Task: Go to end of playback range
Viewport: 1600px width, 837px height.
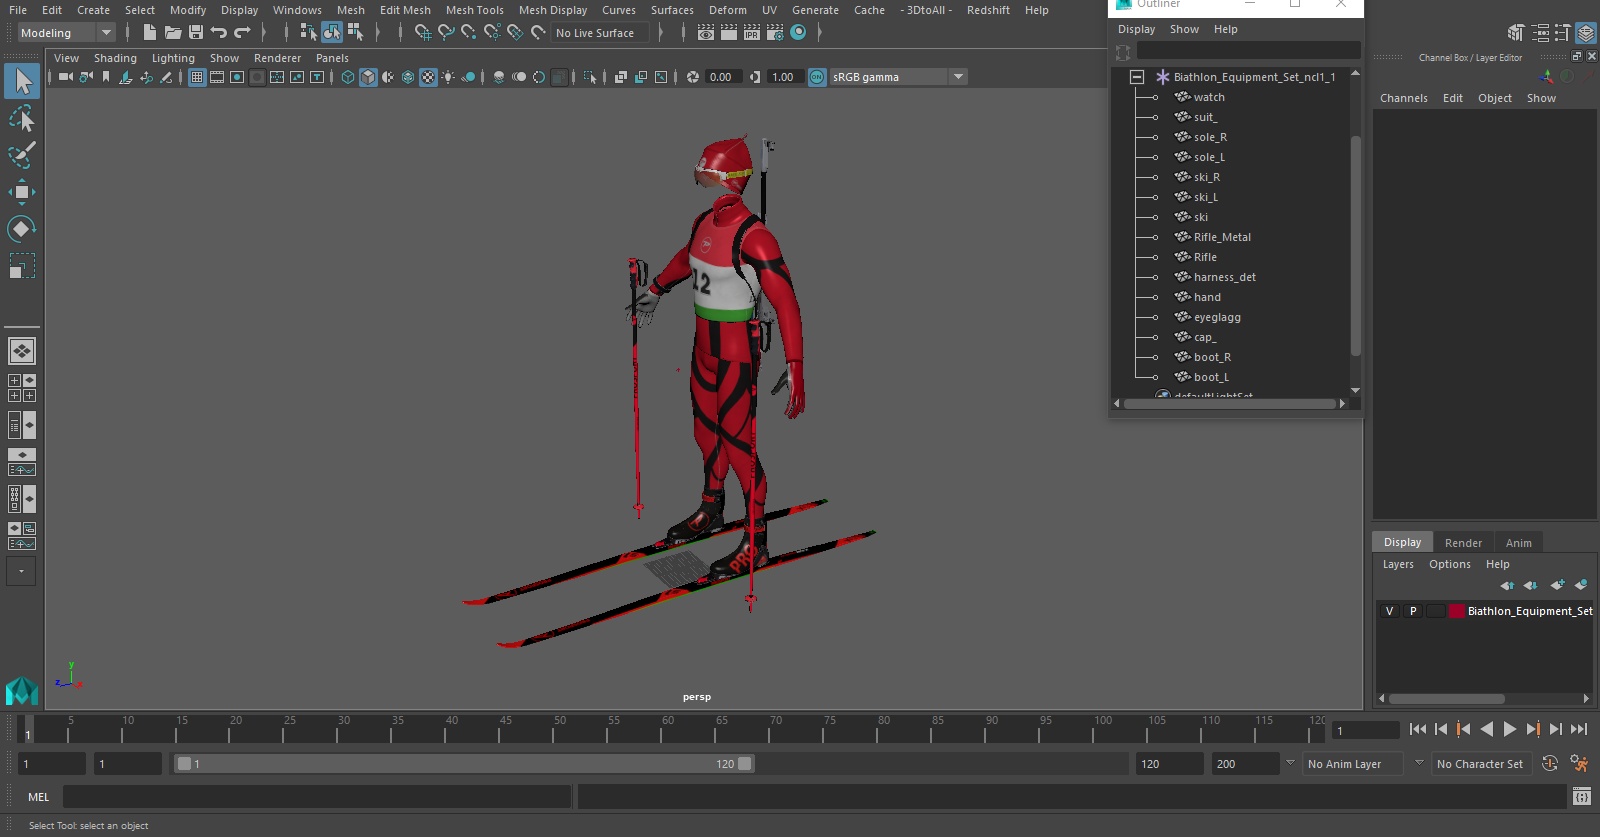Action: coord(1579,729)
